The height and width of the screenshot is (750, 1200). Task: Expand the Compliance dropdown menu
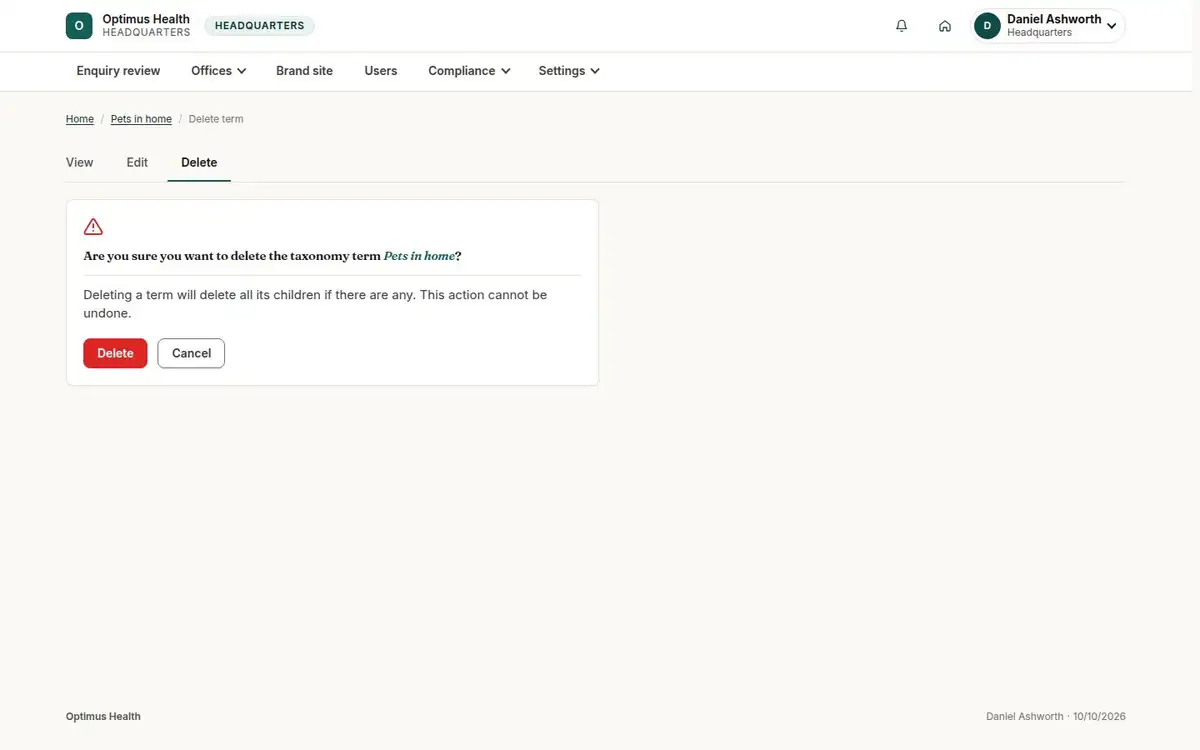[469, 71]
